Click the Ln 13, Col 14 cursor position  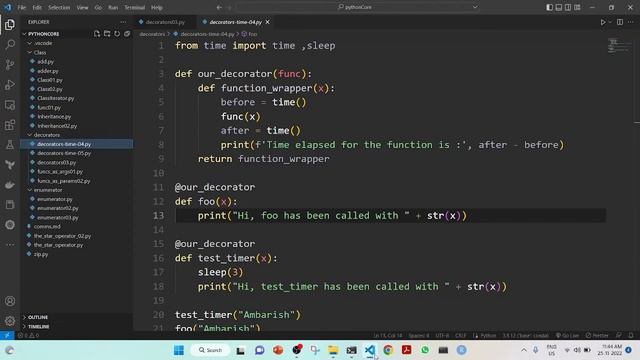(x=387, y=336)
